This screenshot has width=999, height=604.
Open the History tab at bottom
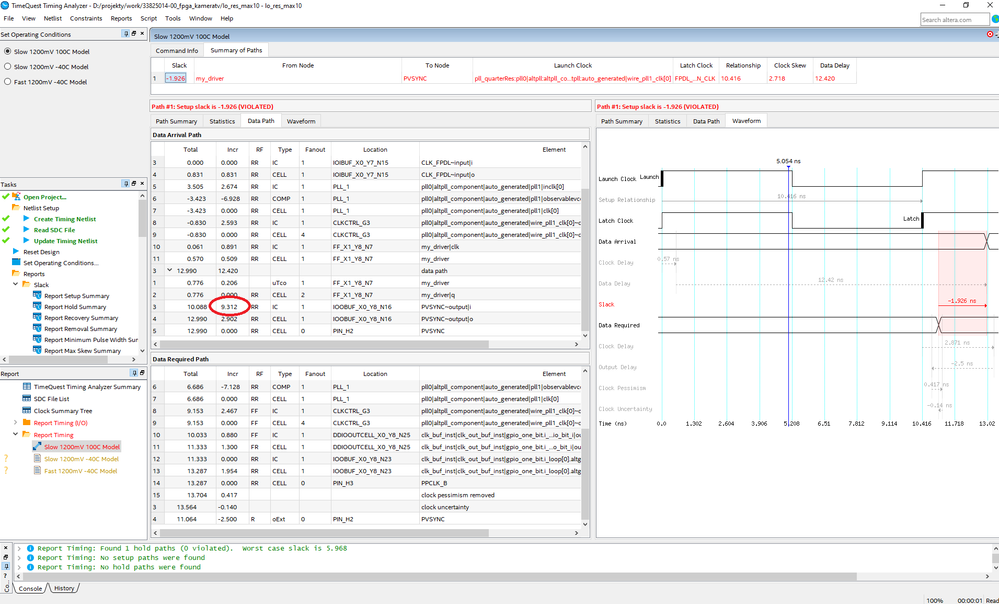pyautogui.click(x=63, y=588)
